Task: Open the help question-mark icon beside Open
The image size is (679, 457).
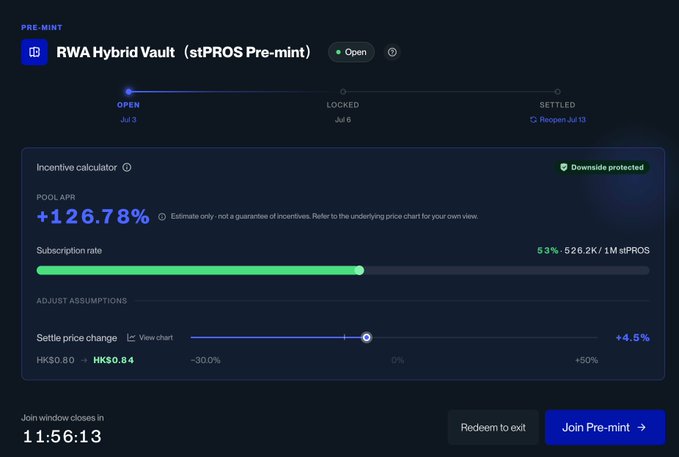Action: [x=392, y=52]
